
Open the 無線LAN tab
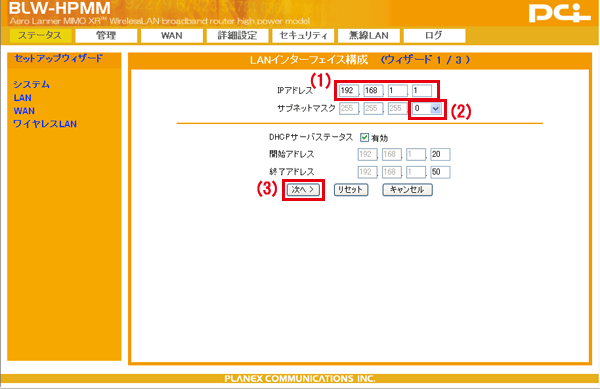(368, 36)
